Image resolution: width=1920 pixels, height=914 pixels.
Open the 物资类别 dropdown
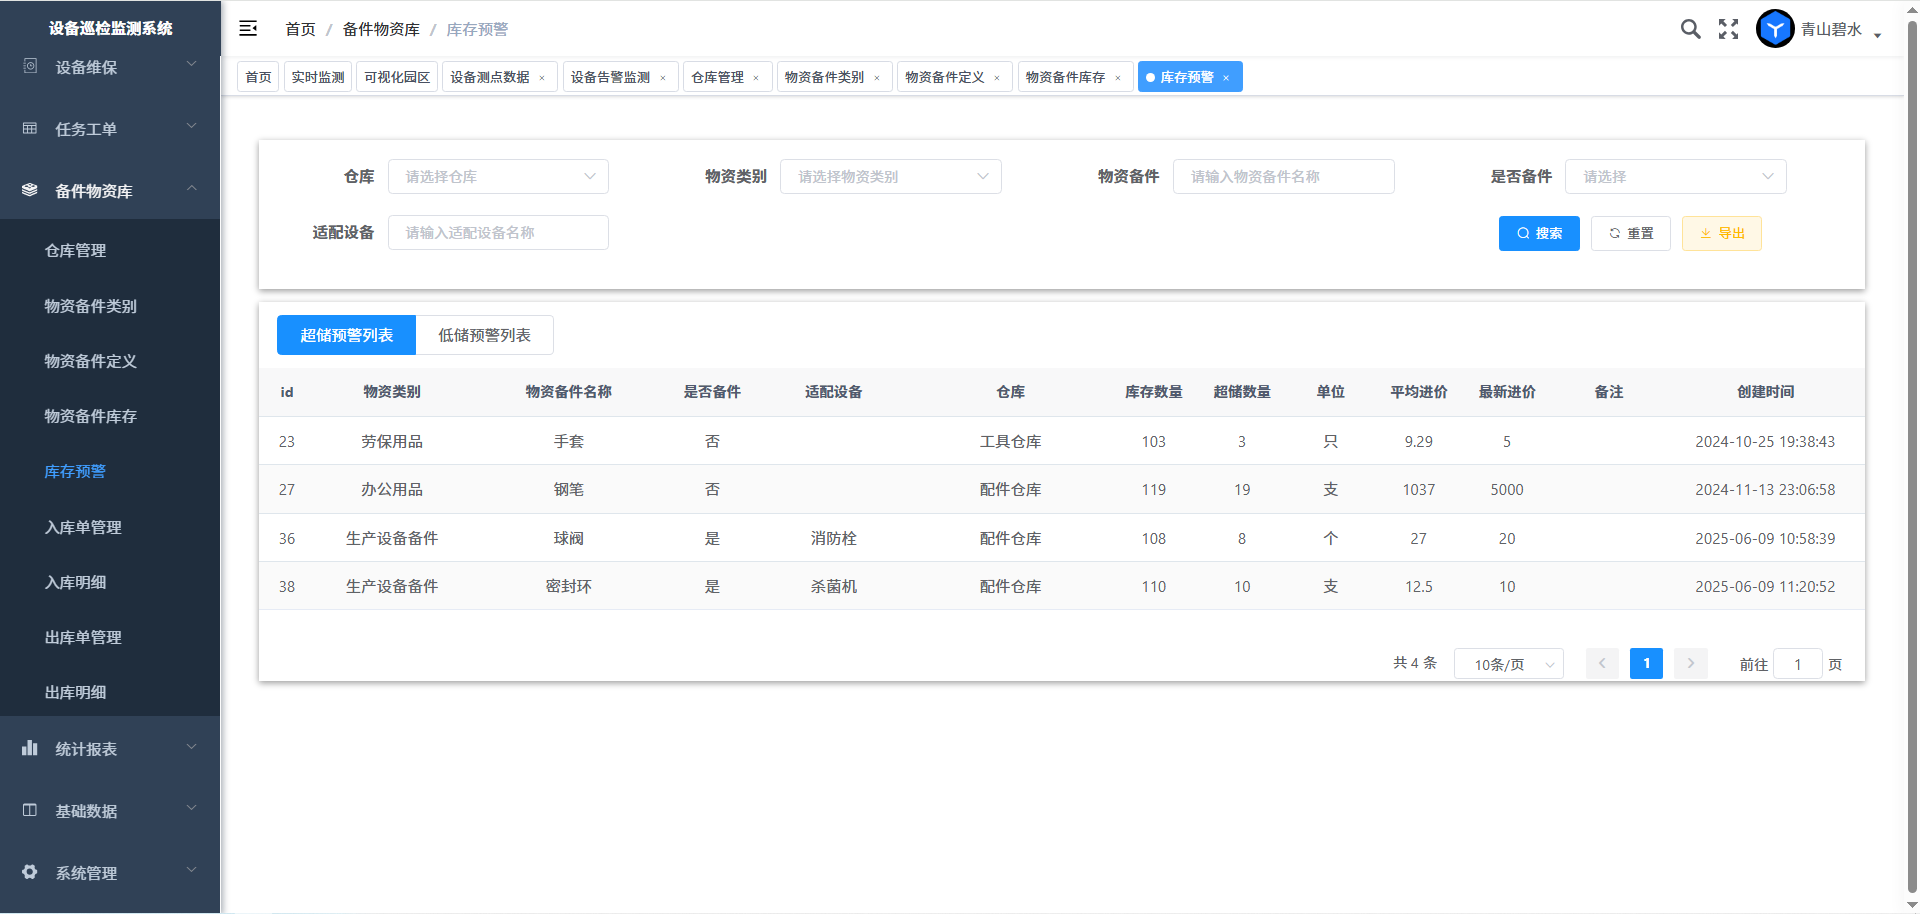[x=890, y=177]
